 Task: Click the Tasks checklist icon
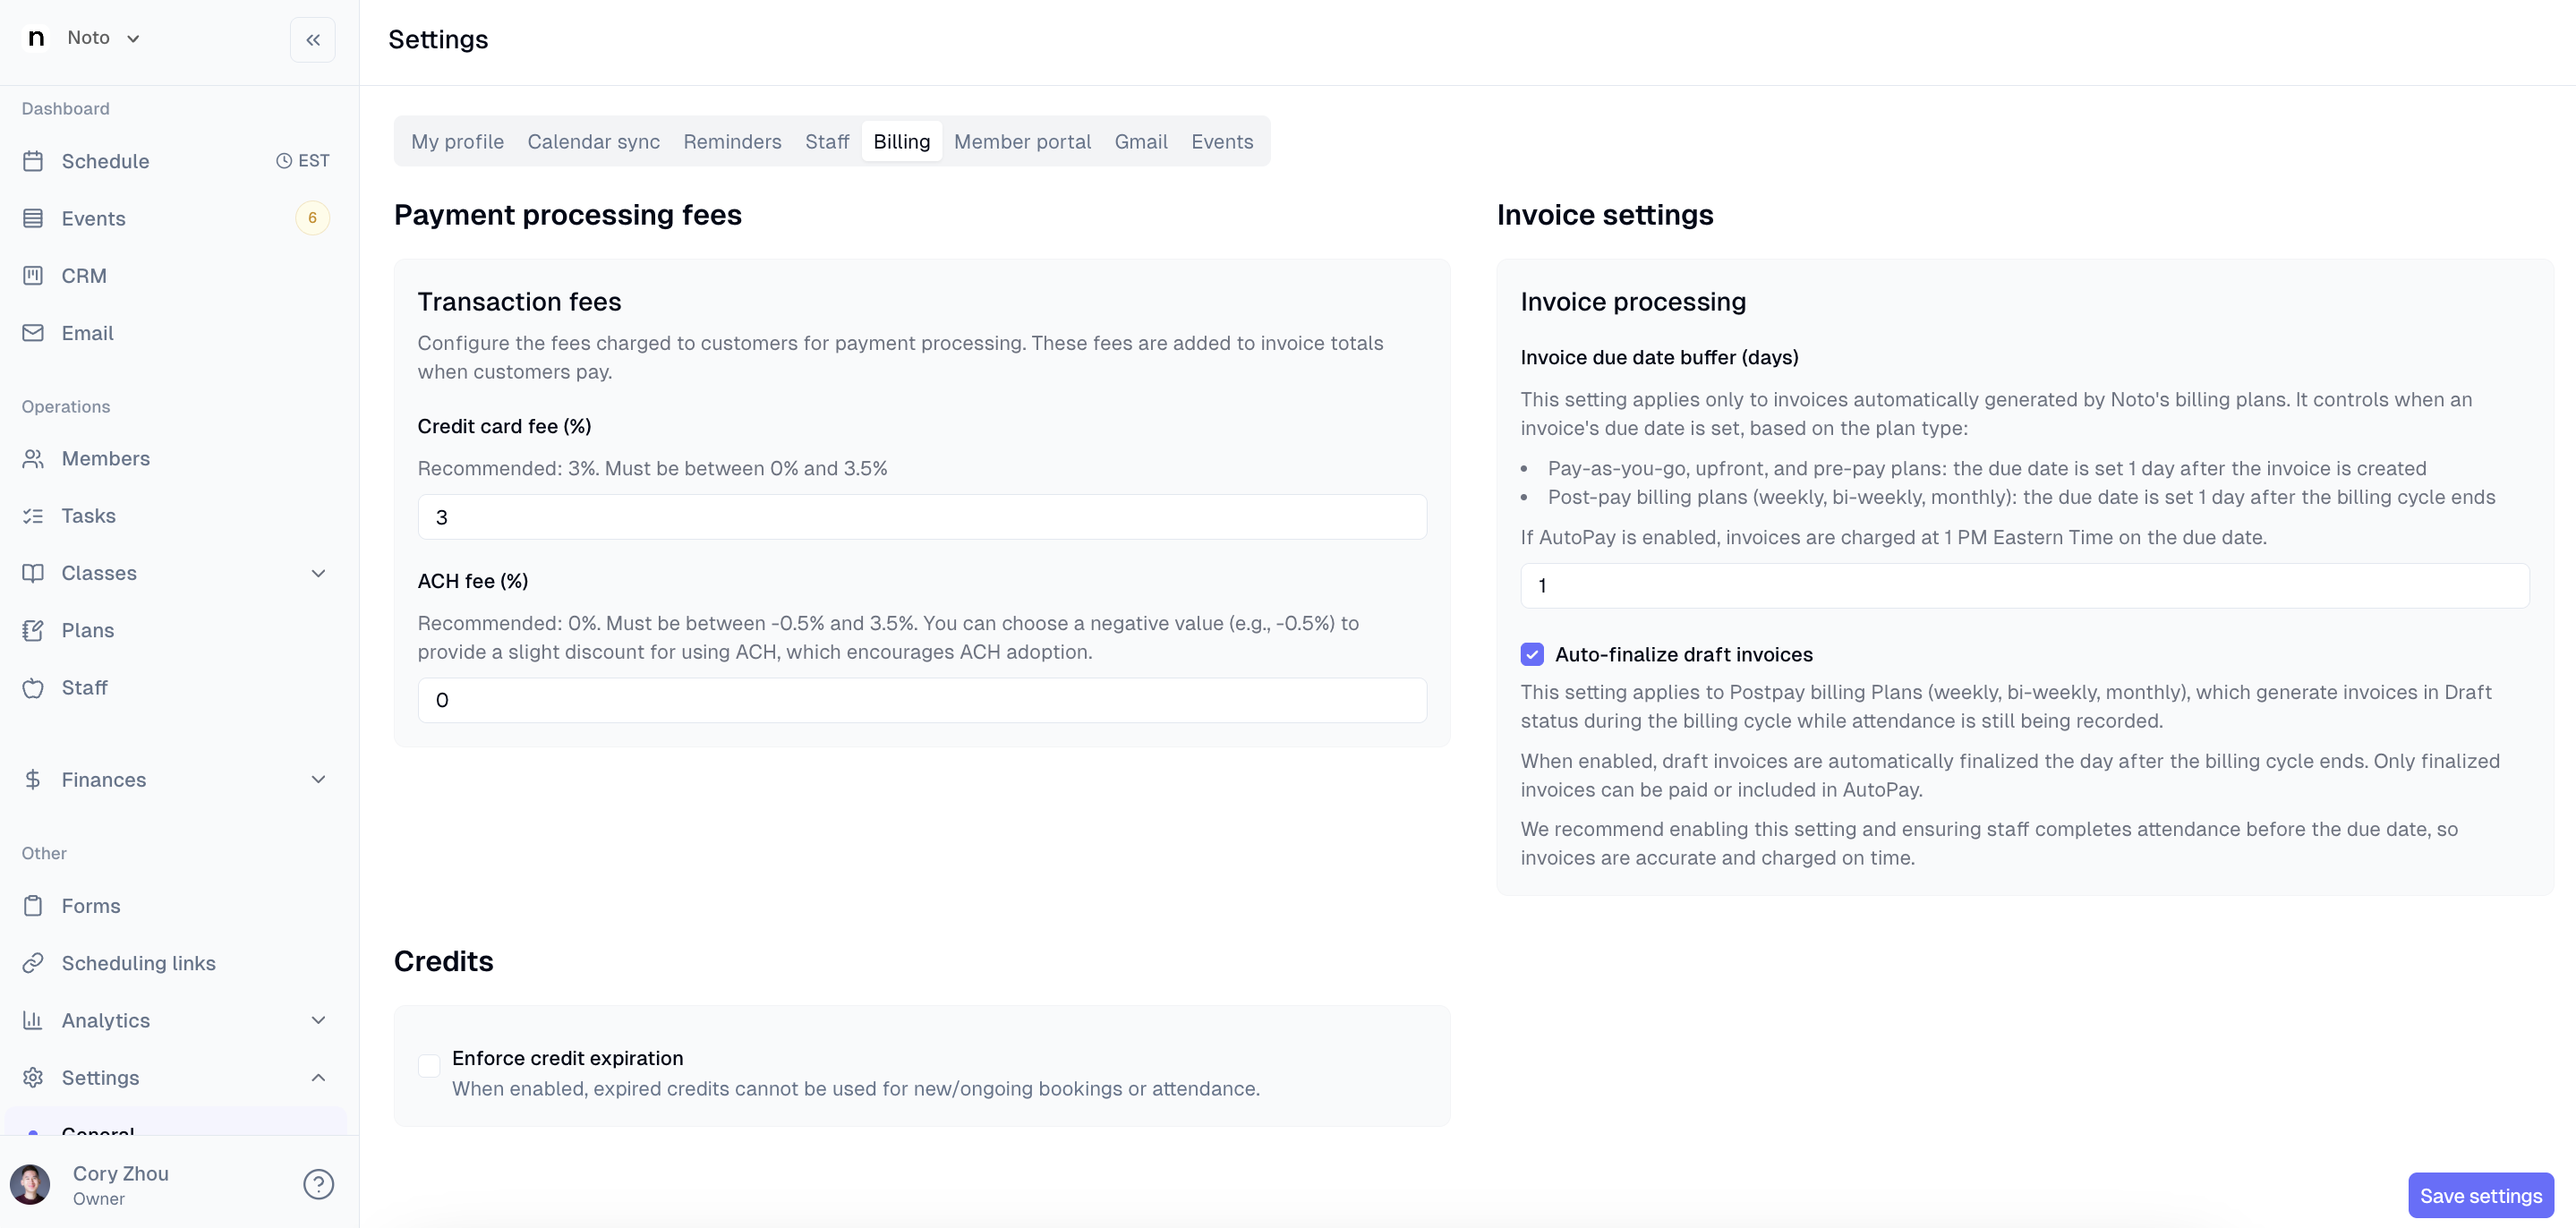33,516
